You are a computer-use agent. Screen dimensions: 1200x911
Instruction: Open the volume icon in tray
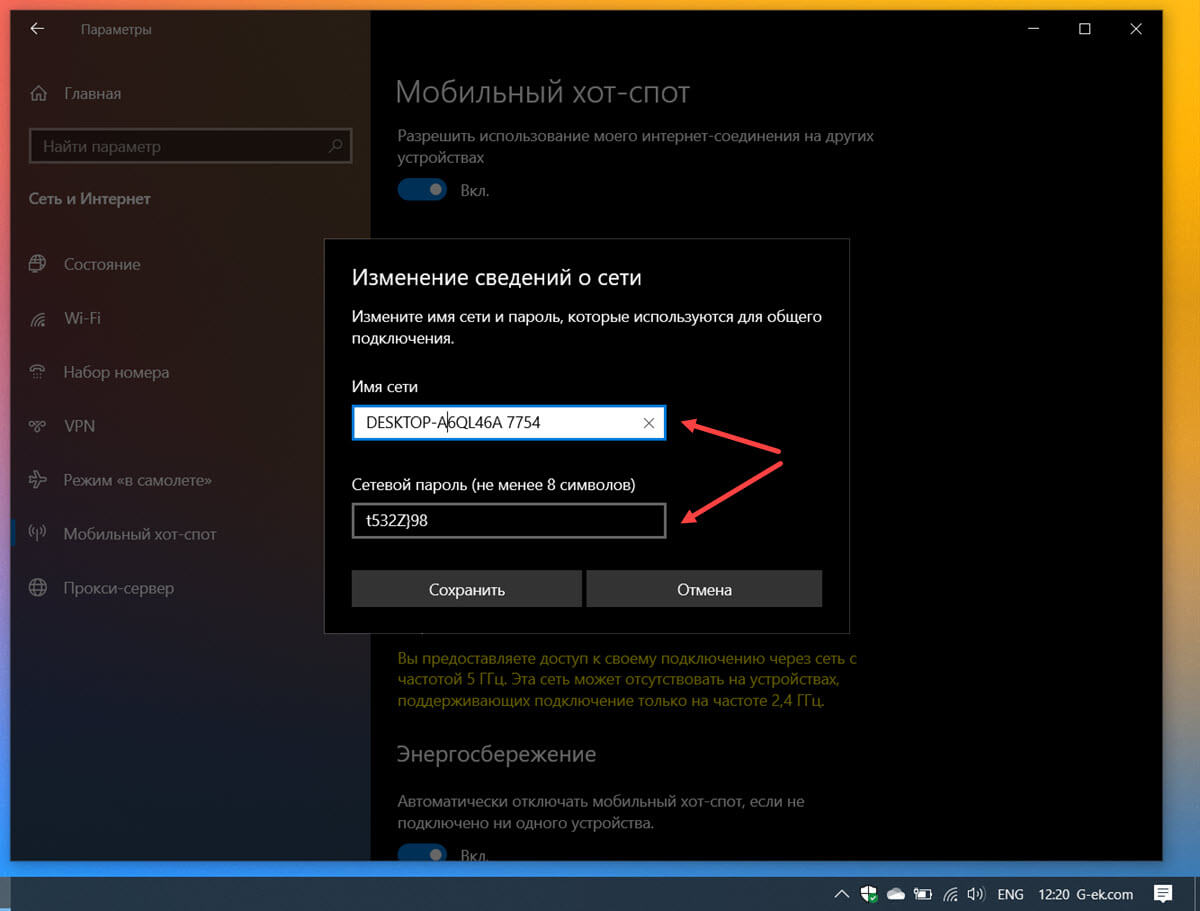tap(976, 893)
